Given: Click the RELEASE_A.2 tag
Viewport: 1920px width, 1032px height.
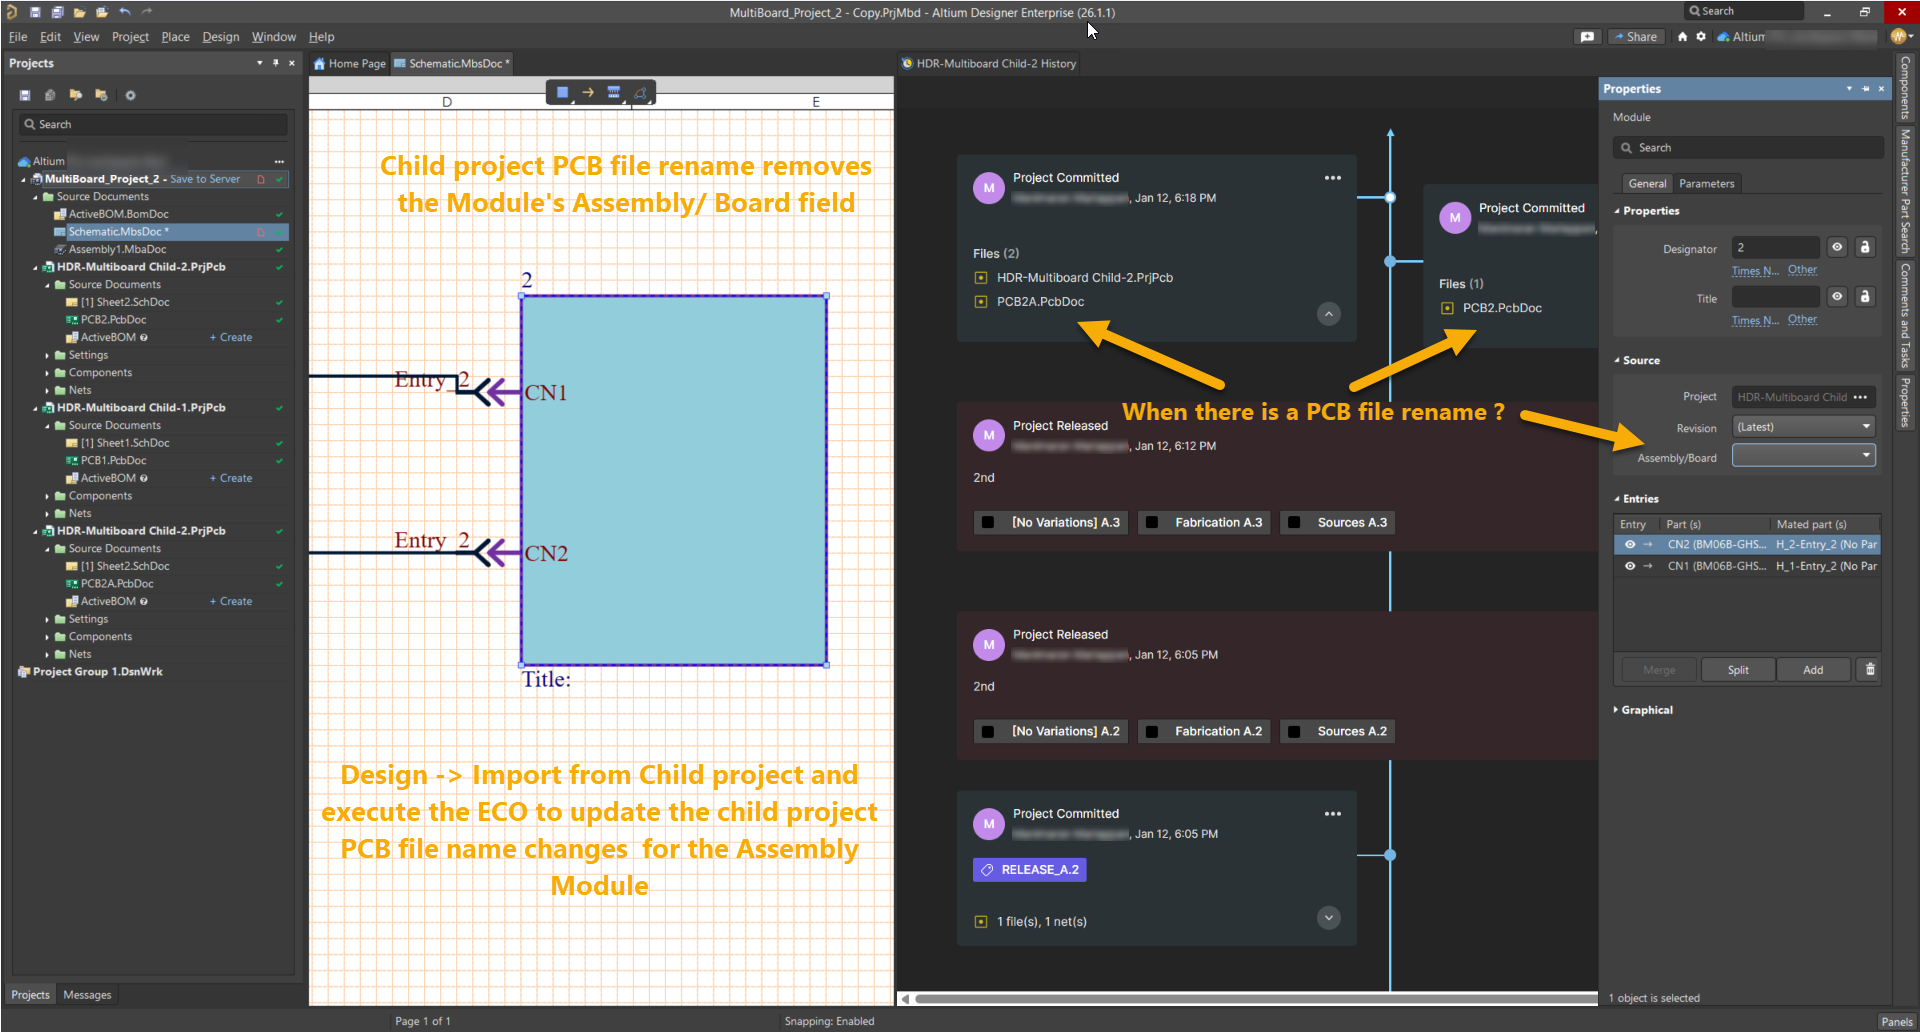Looking at the screenshot, I should tap(1029, 870).
